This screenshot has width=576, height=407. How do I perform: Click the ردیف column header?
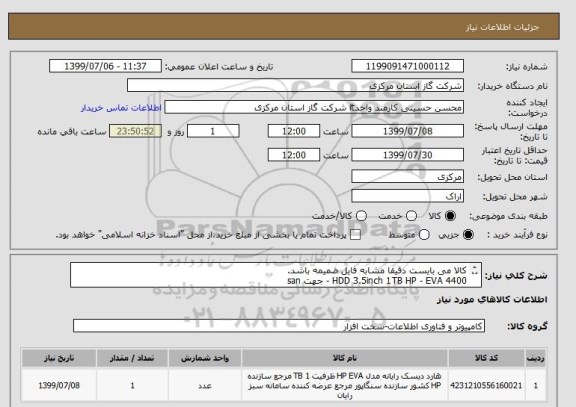point(536,358)
